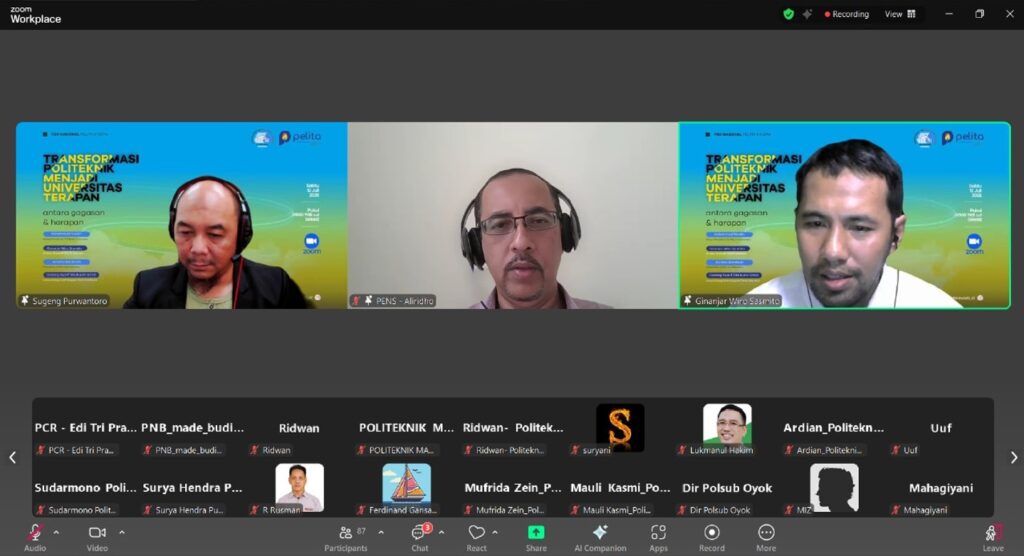The image size is (1024, 556).
Task: Click the Recording indicator in title bar
Action: (x=846, y=14)
